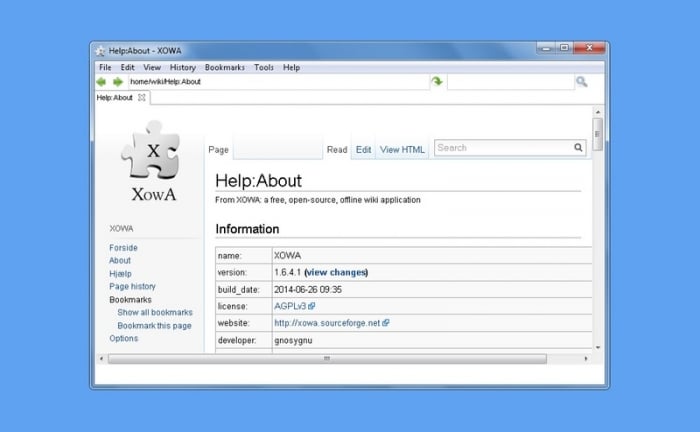
Task: Go back with the green left arrow
Action: pos(101,82)
